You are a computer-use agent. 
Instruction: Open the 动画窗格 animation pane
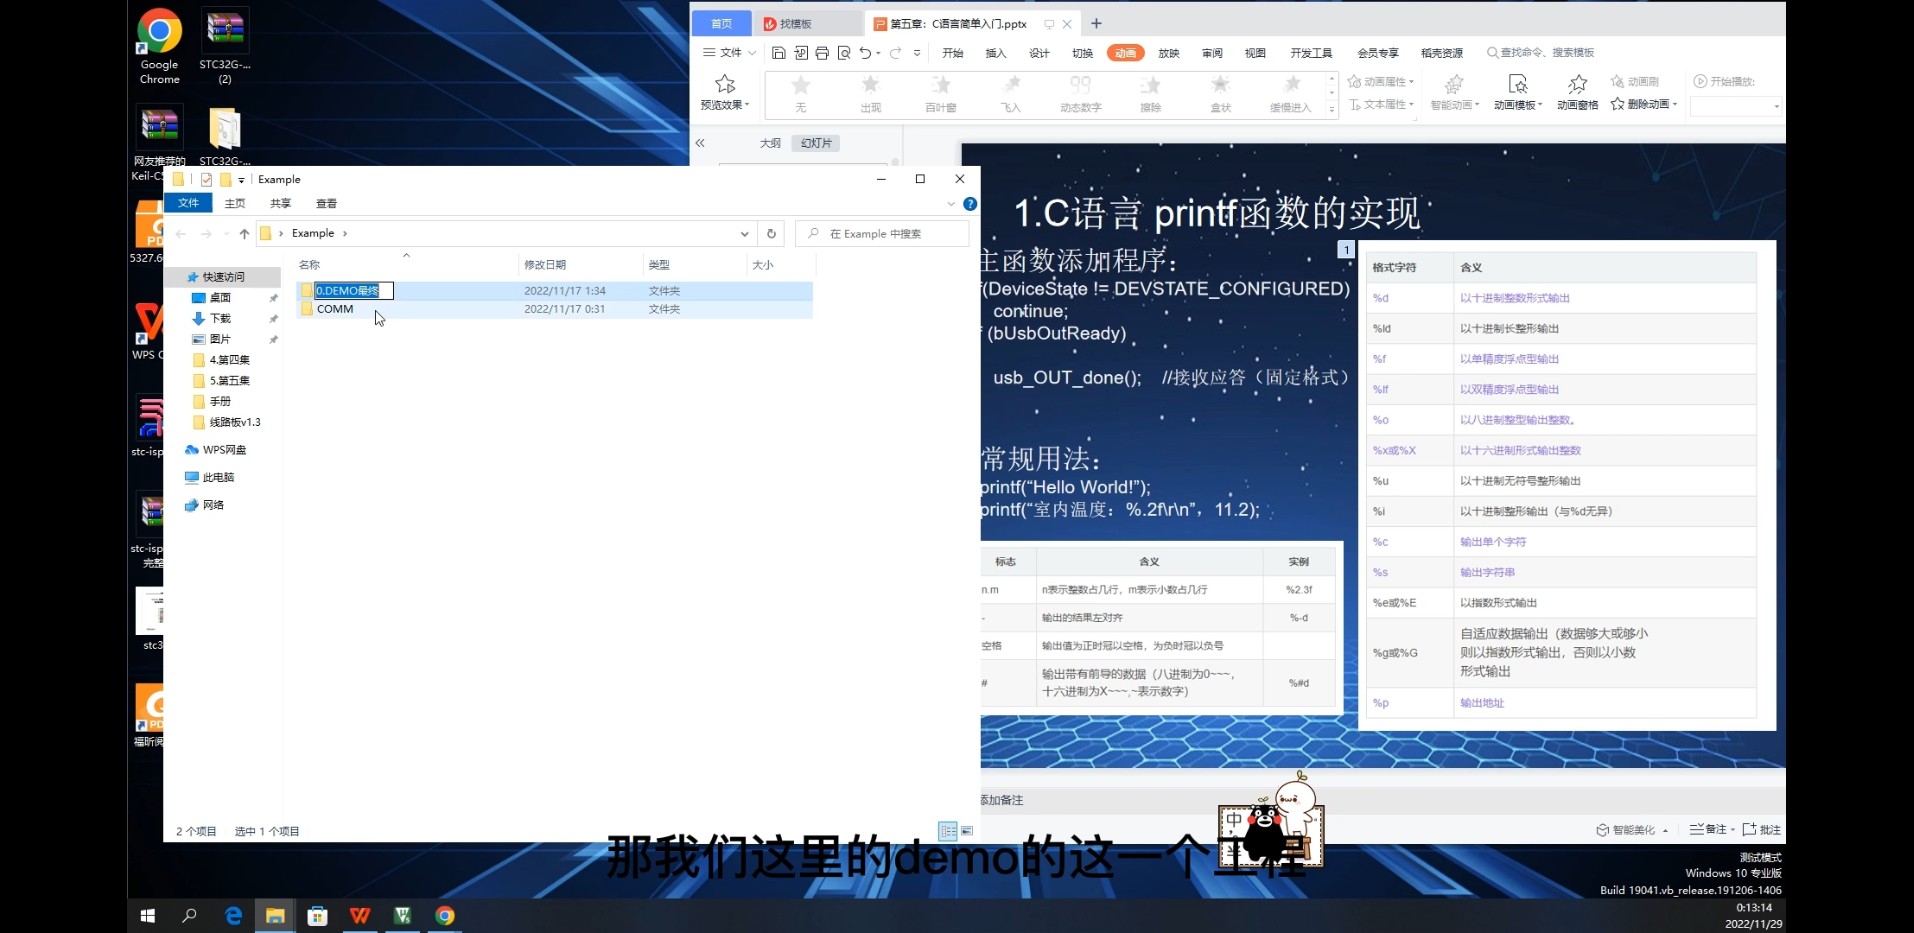[x=1577, y=91]
